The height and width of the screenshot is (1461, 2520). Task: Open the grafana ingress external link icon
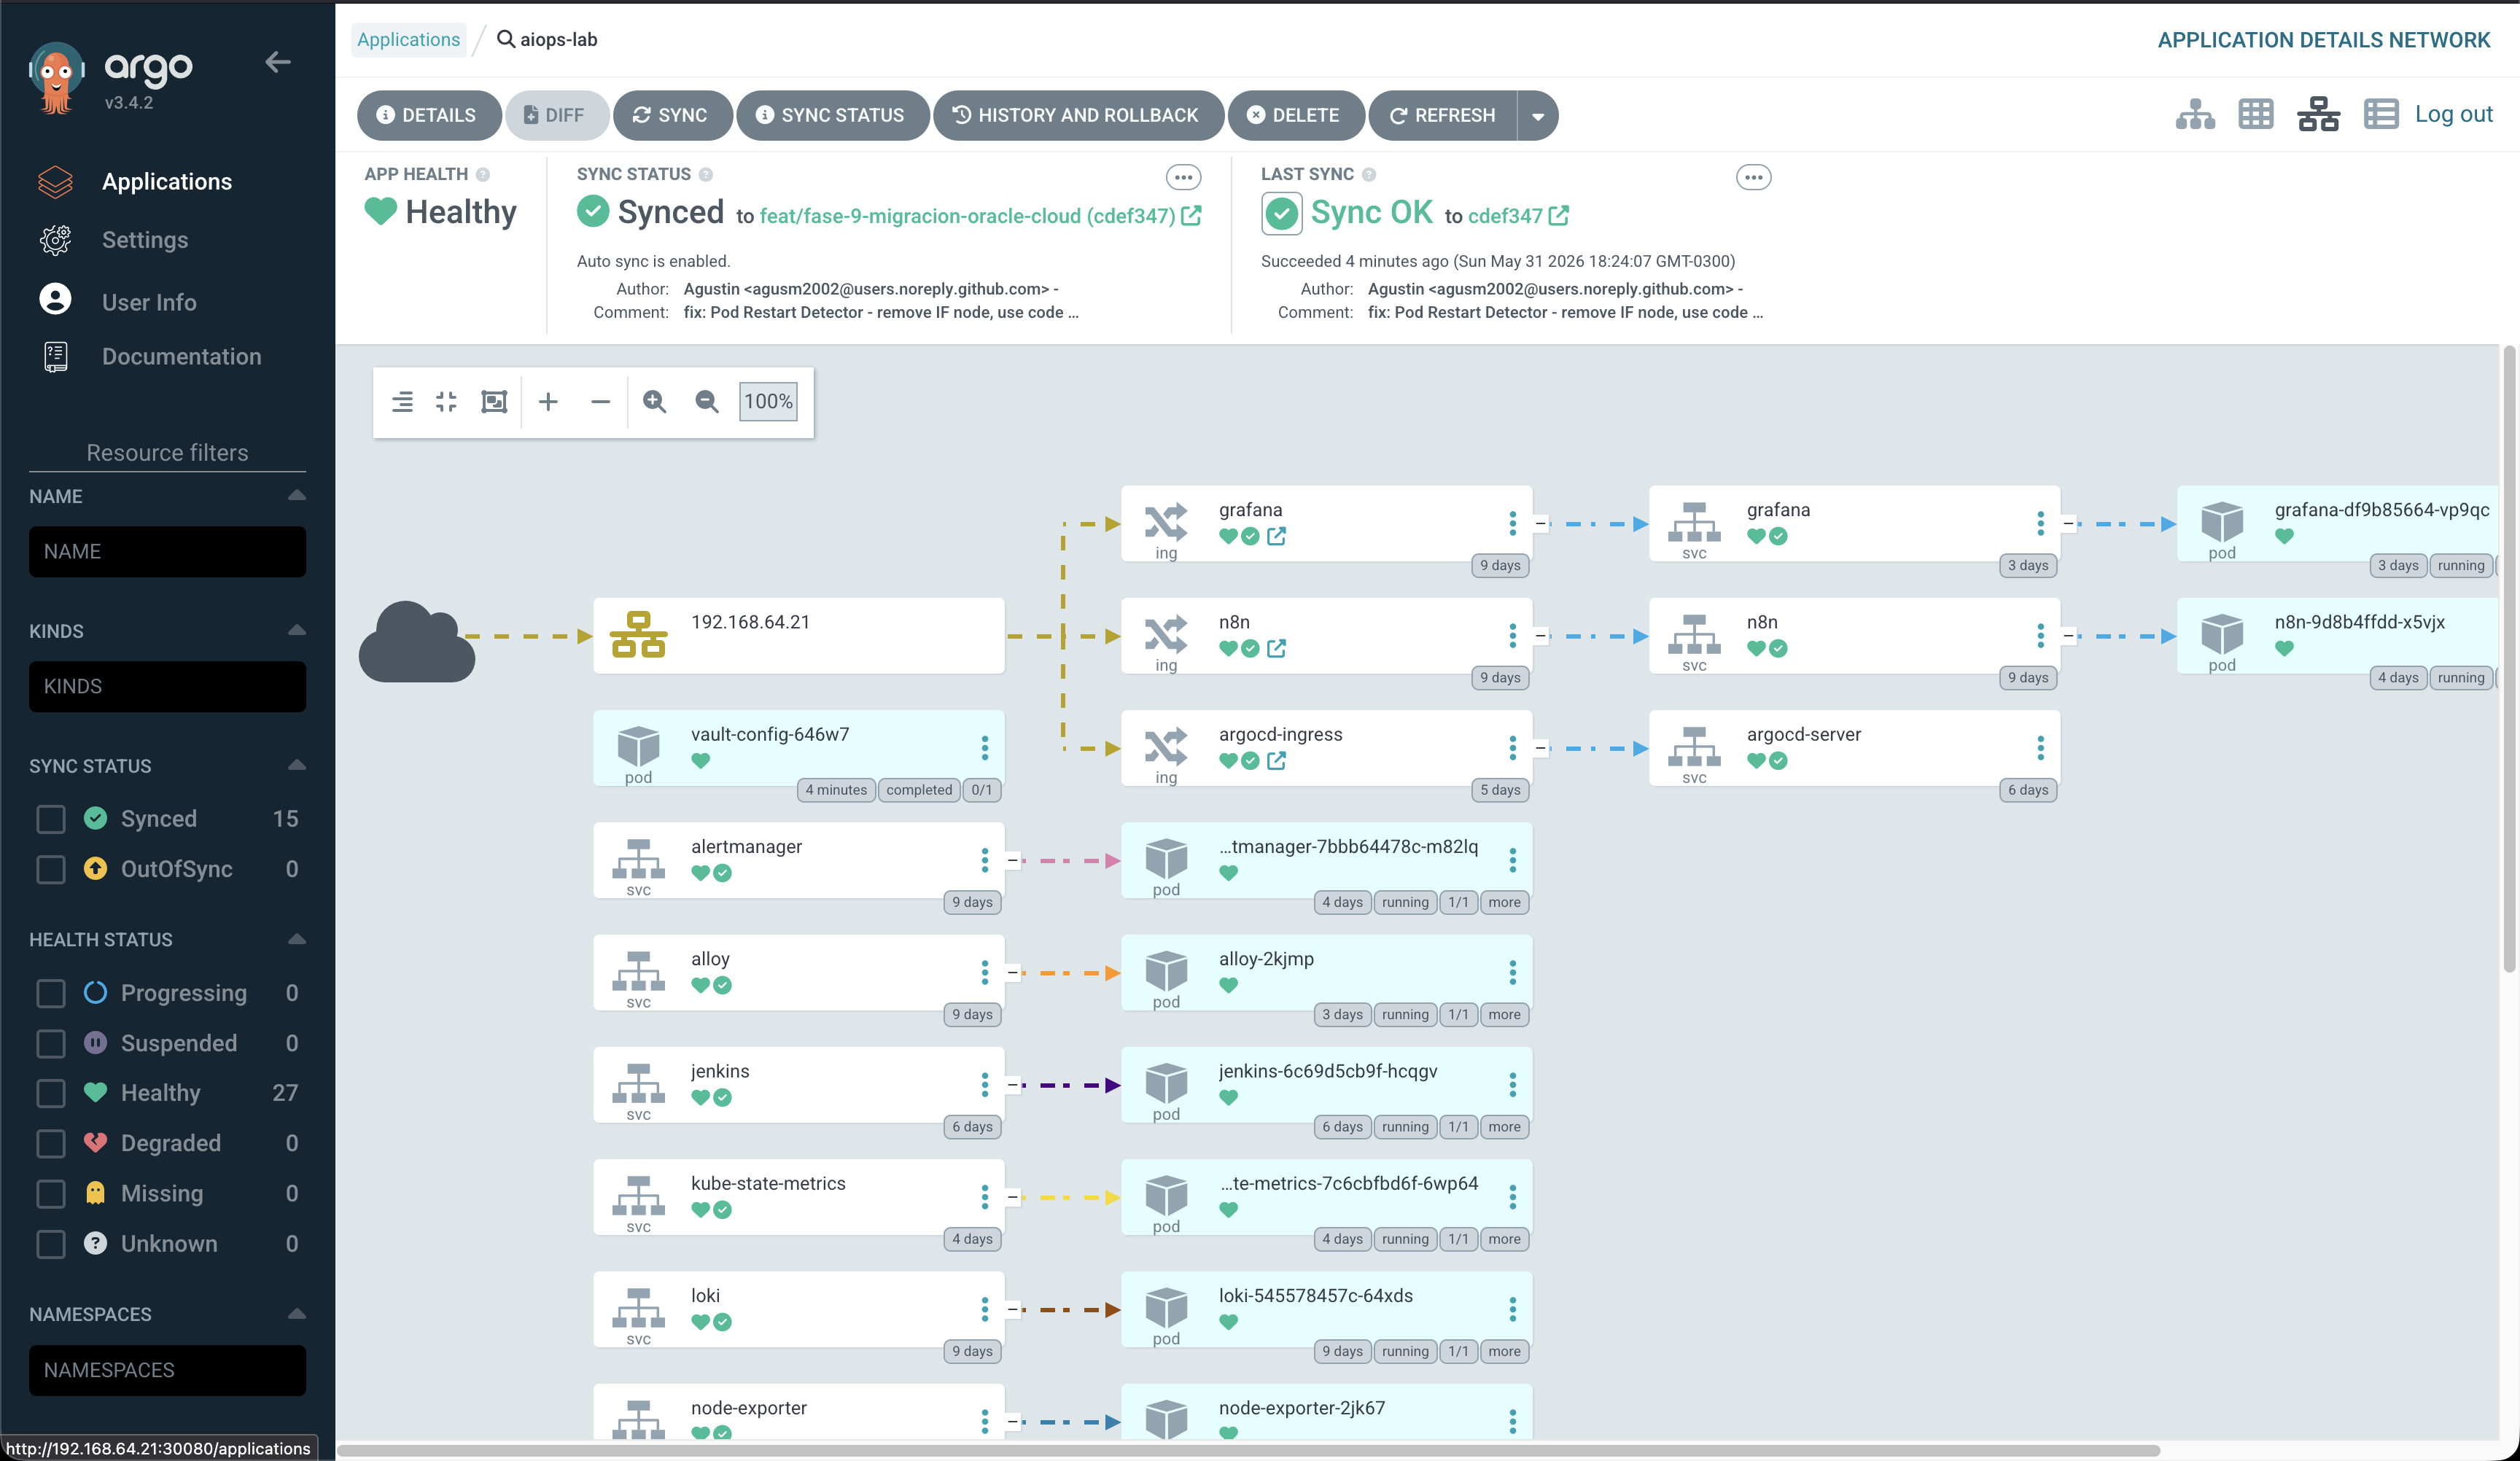coord(1276,536)
